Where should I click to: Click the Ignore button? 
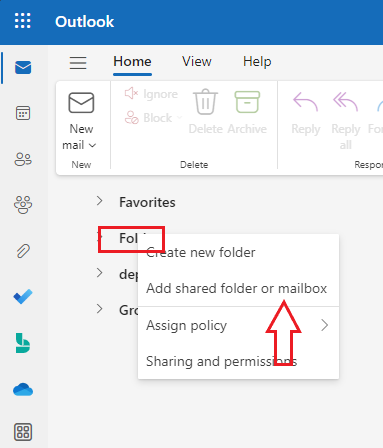[x=151, y=94]
